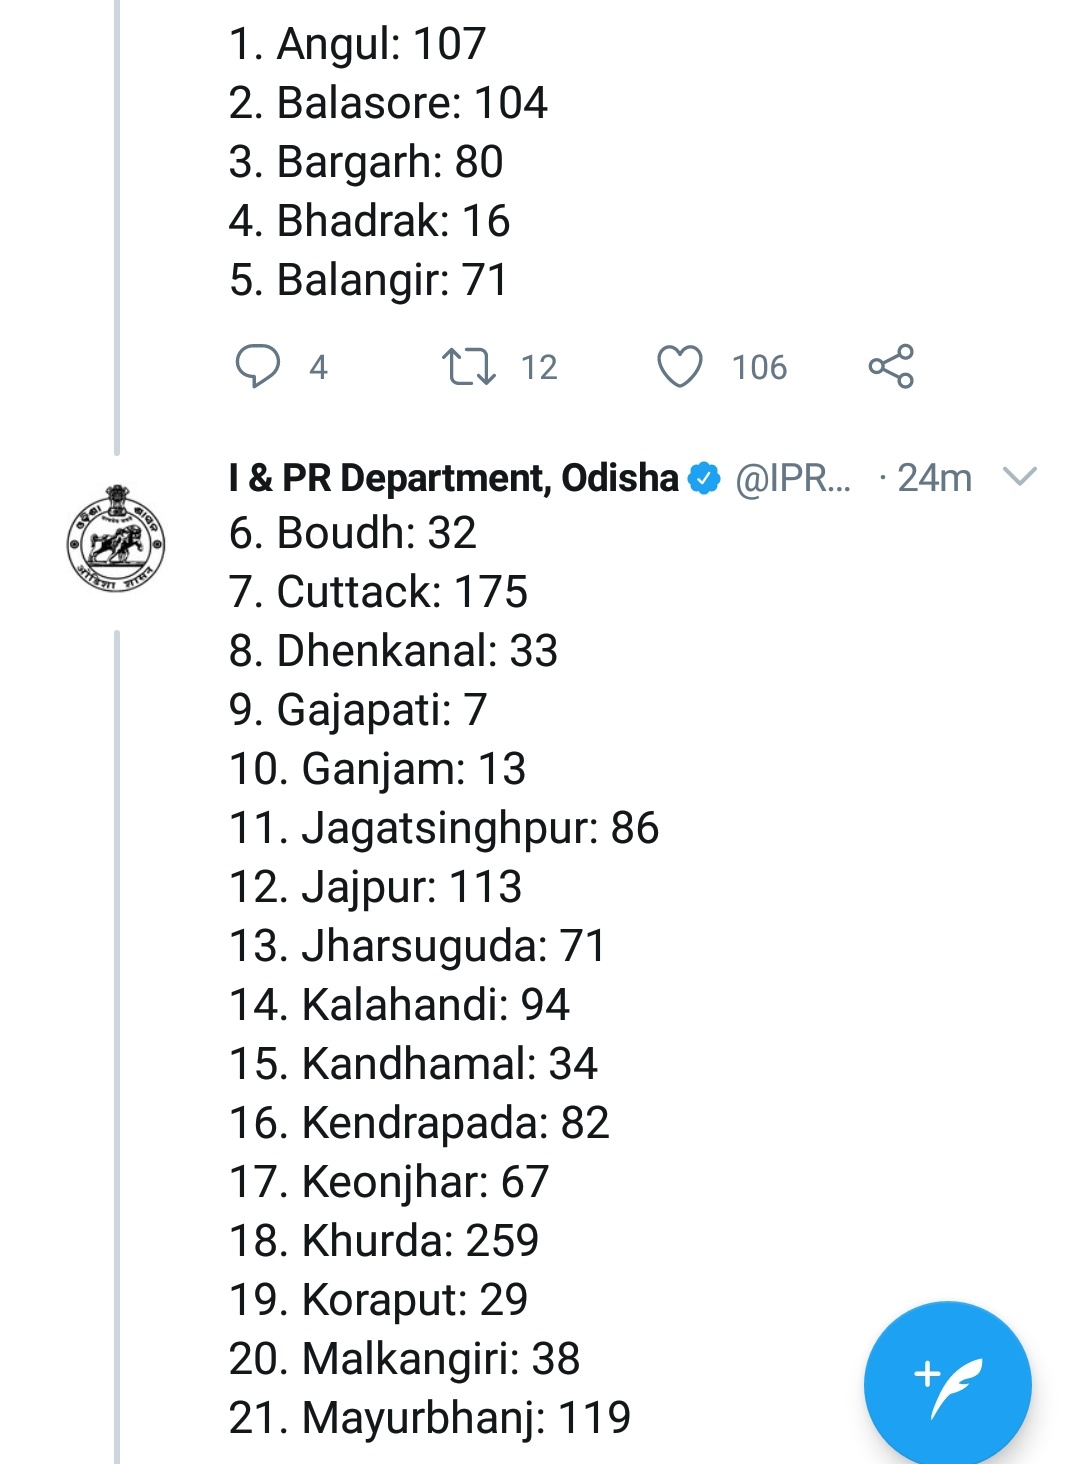Tap the Balasore: 104 entry
Image resolution: width=1080 pixels, height=1464 pixels.
[388, 103]
